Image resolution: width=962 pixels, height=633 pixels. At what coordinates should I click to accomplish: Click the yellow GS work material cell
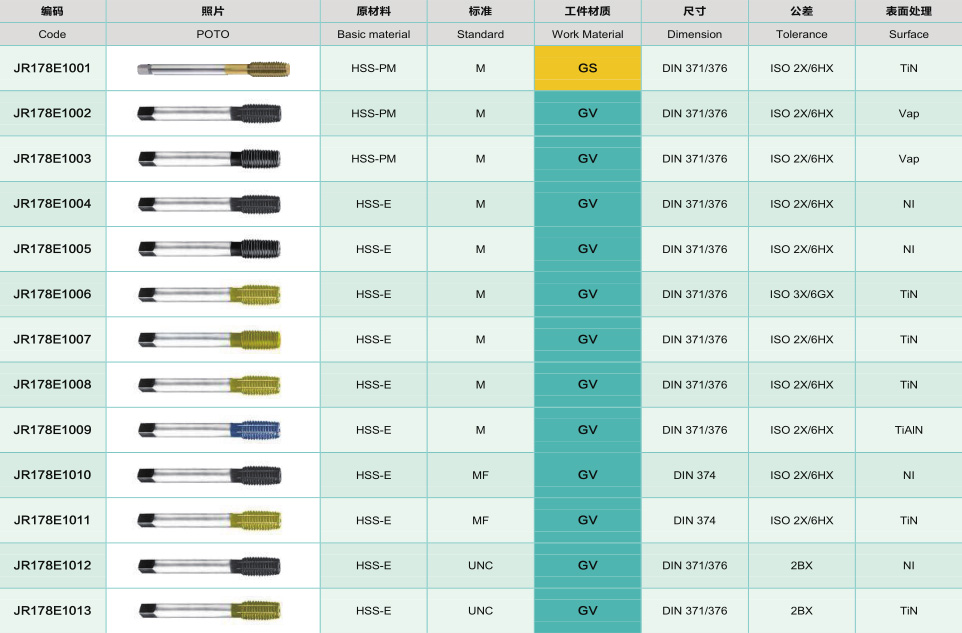587,68
